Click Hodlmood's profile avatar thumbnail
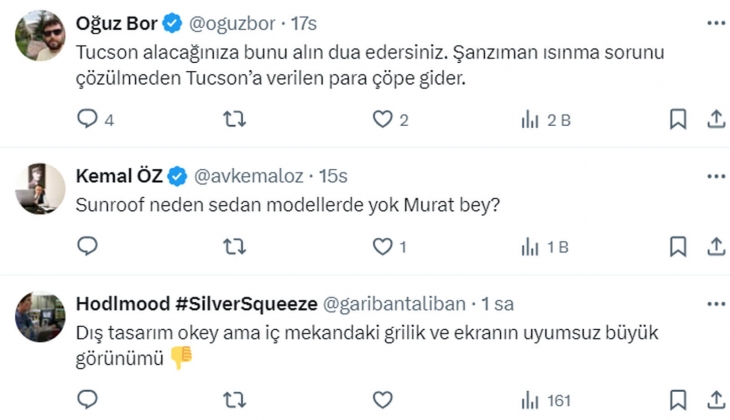Image resolution: width=730 pixels, height=420 pixels. pos(40,320)
